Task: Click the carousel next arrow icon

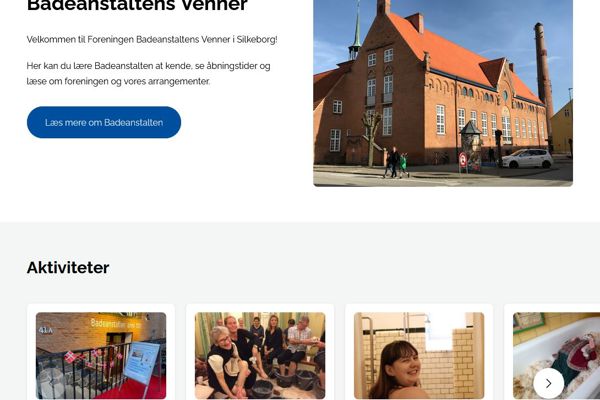Action: pos(548,383)
